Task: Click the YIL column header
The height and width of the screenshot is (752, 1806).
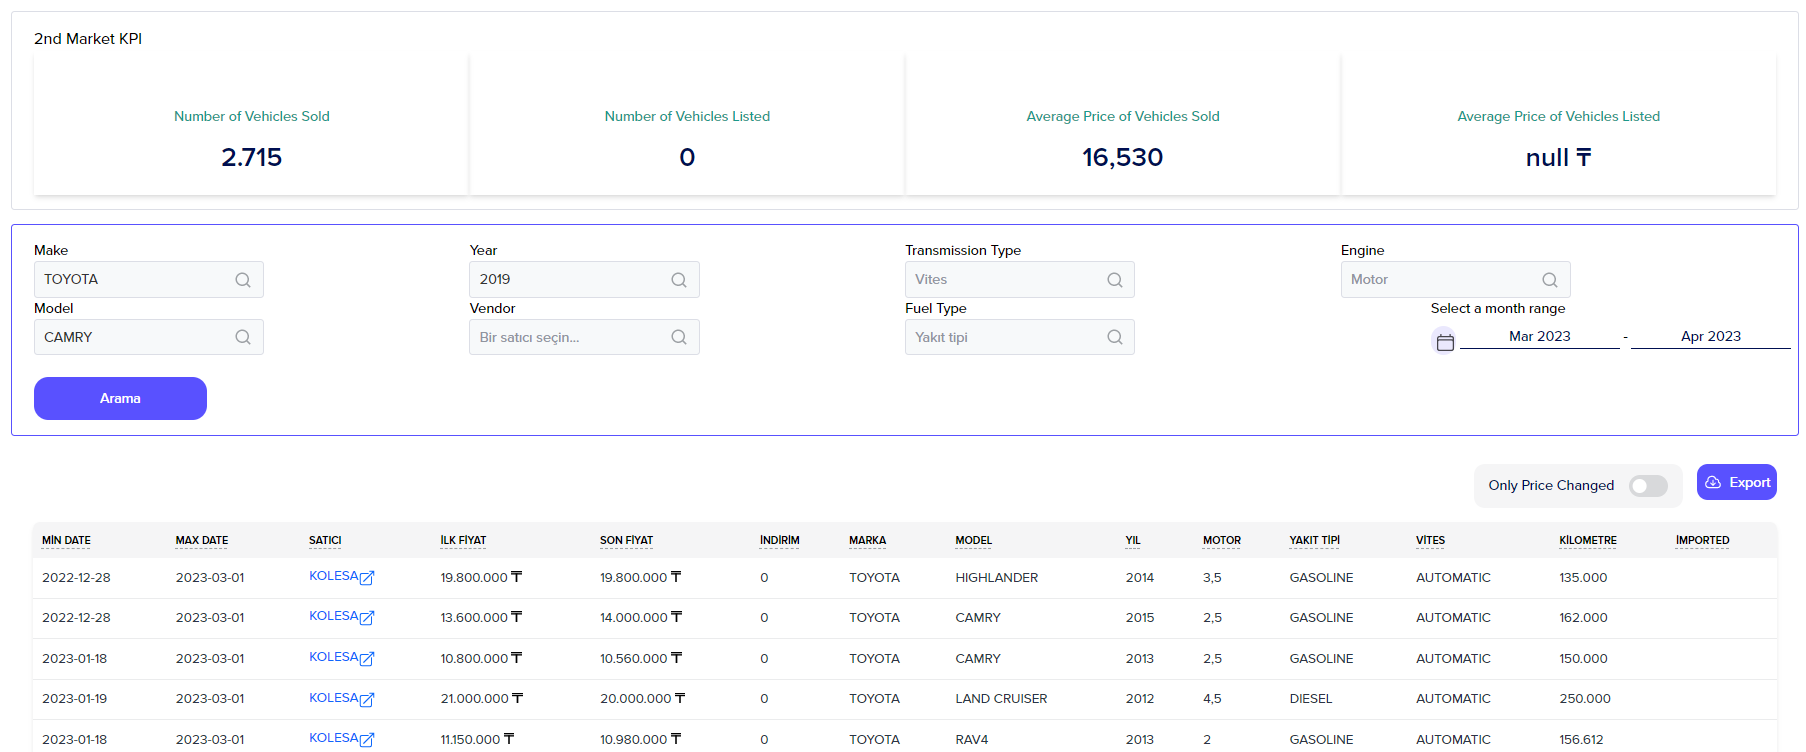Action: 1133,541
